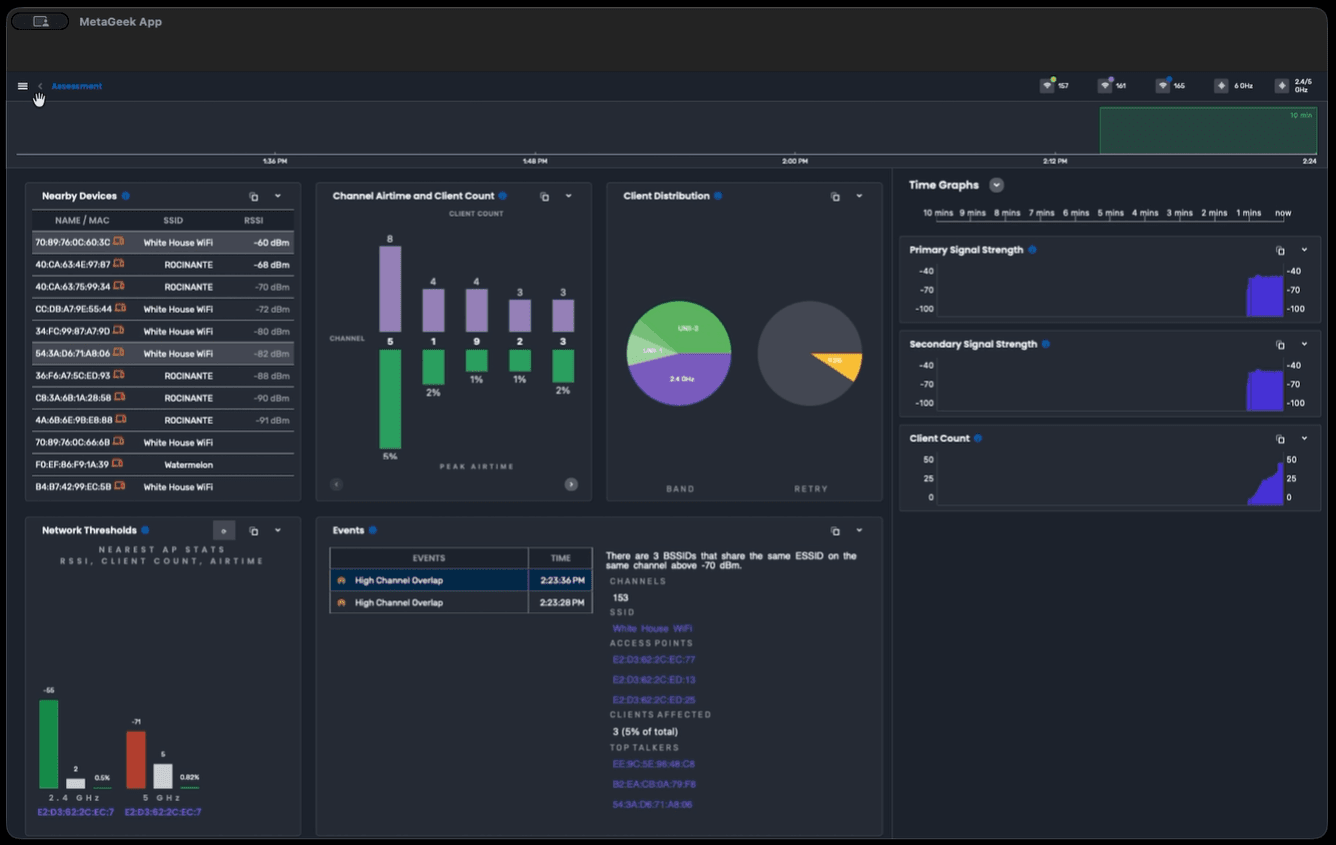1336x845 pixels.
Task: Open the hamburger navigation menu
Action: [22, 85]
